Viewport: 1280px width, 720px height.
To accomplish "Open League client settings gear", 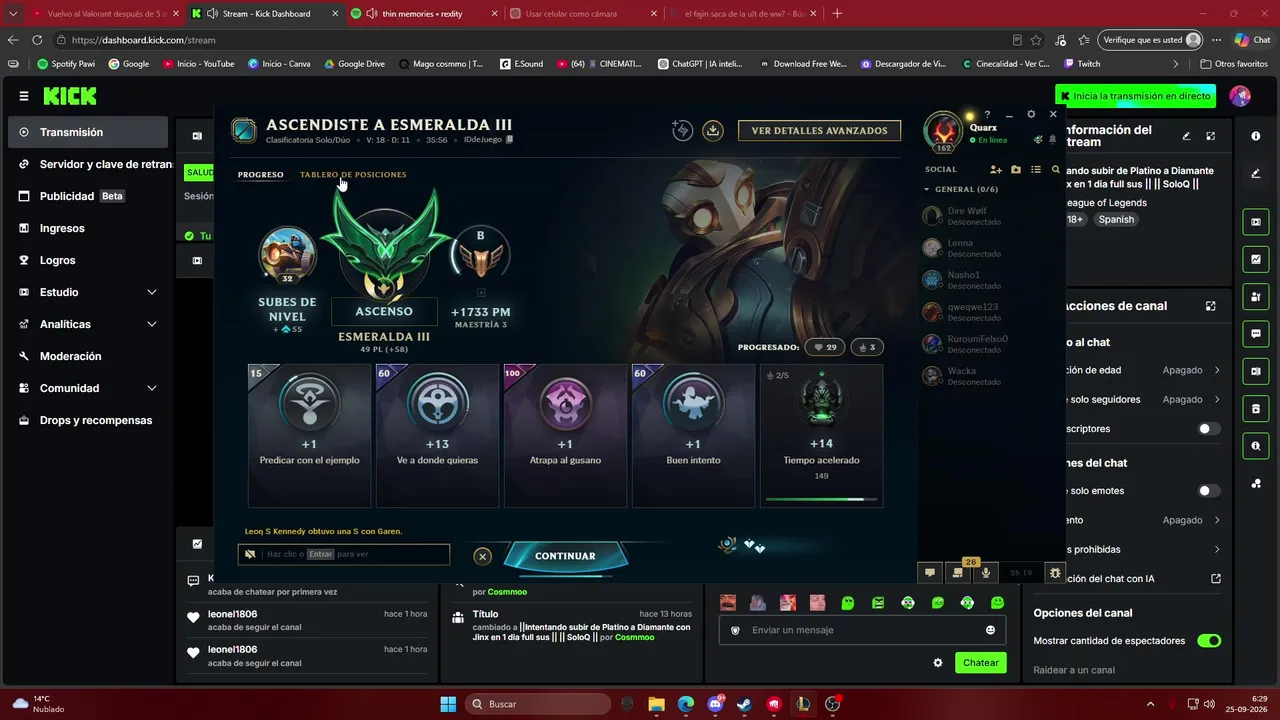I will [1031, 114].
